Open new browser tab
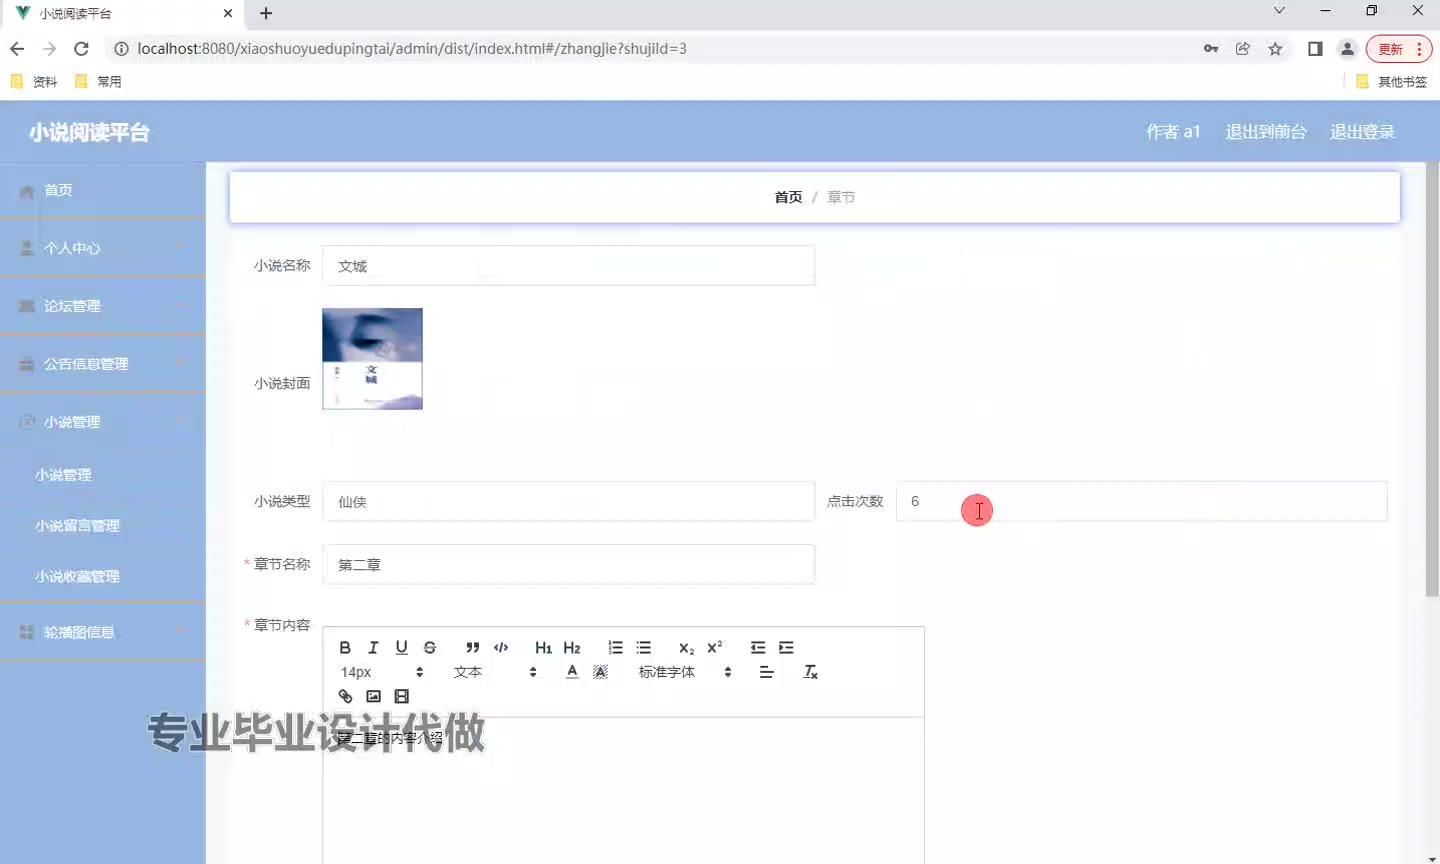Viewport: 1440px width, 864px height. [x=266, y=13]
